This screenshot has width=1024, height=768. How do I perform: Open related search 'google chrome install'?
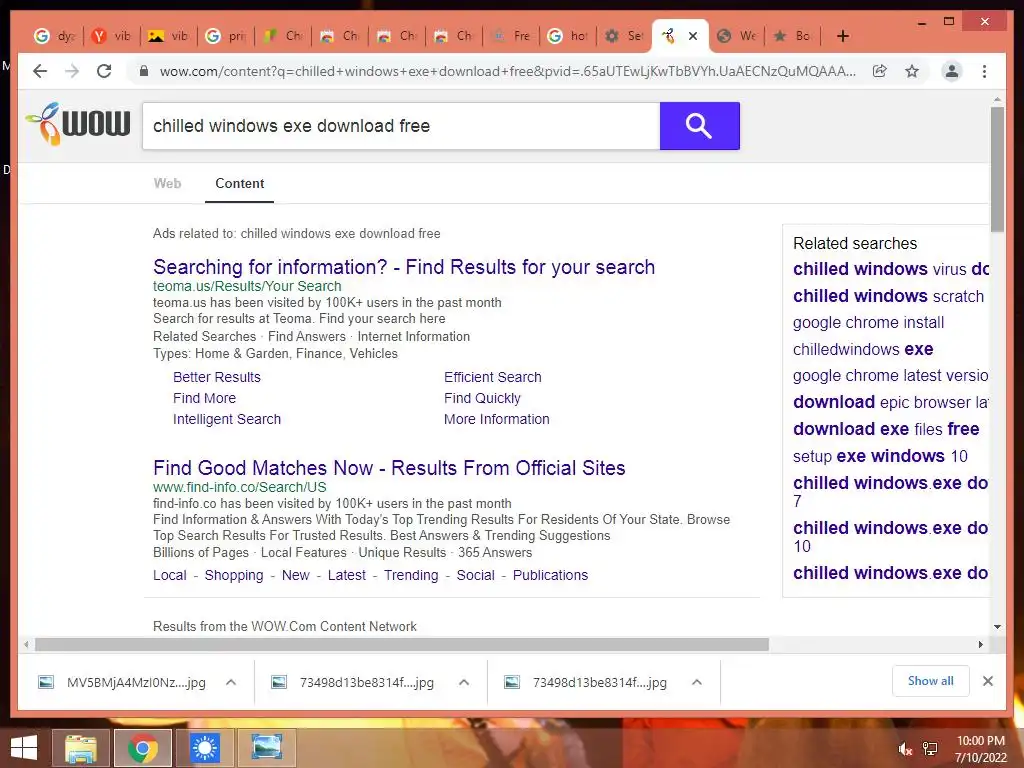tap(868, 323)
